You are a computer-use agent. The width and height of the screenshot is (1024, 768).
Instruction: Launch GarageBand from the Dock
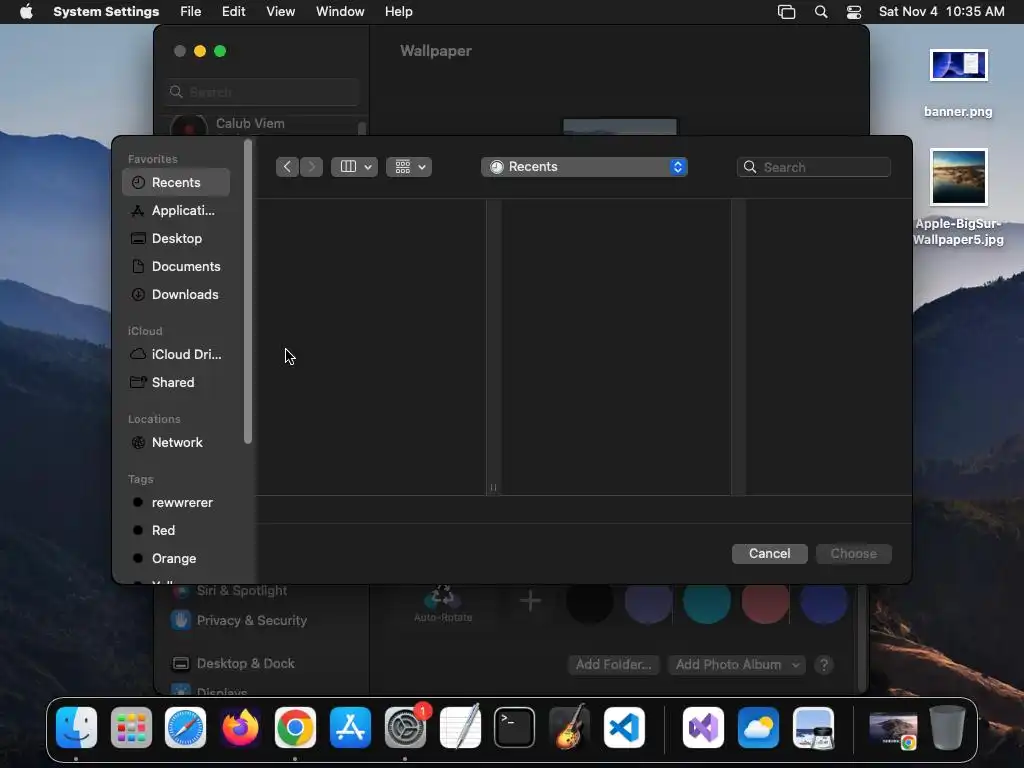click(569, 728)
